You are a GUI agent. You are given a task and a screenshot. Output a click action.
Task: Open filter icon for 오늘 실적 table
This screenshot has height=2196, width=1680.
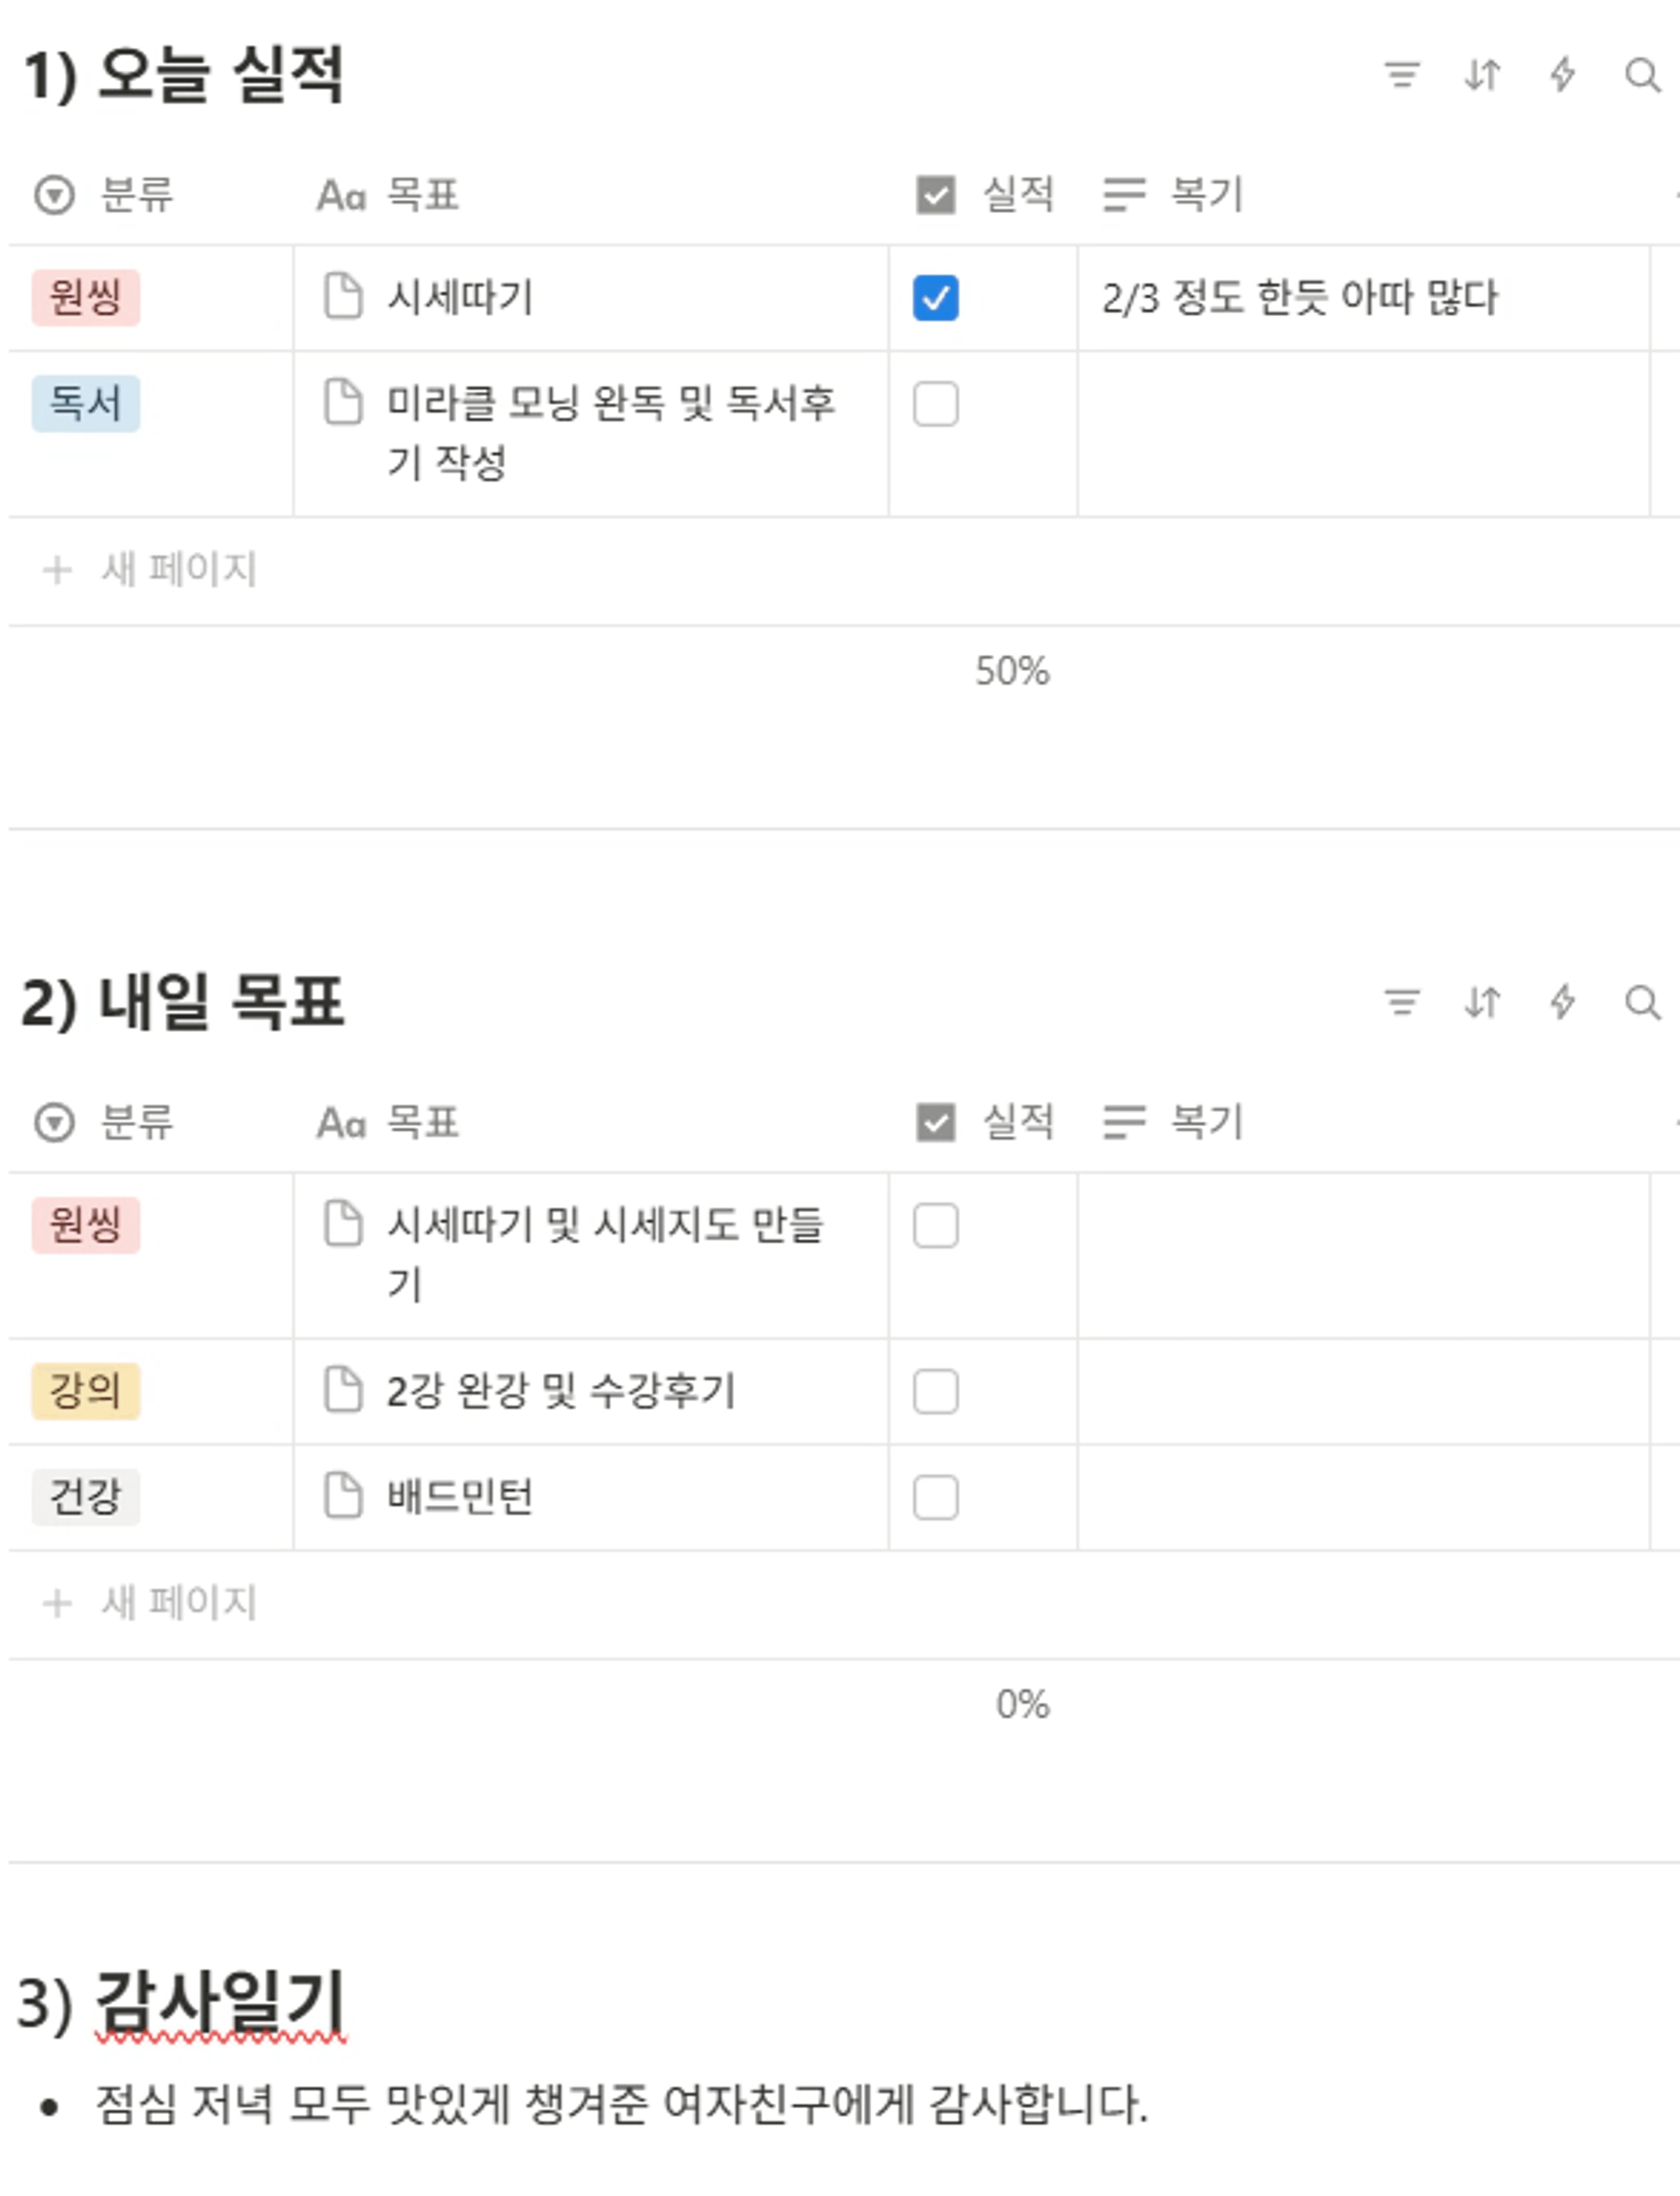(1402, 75)
